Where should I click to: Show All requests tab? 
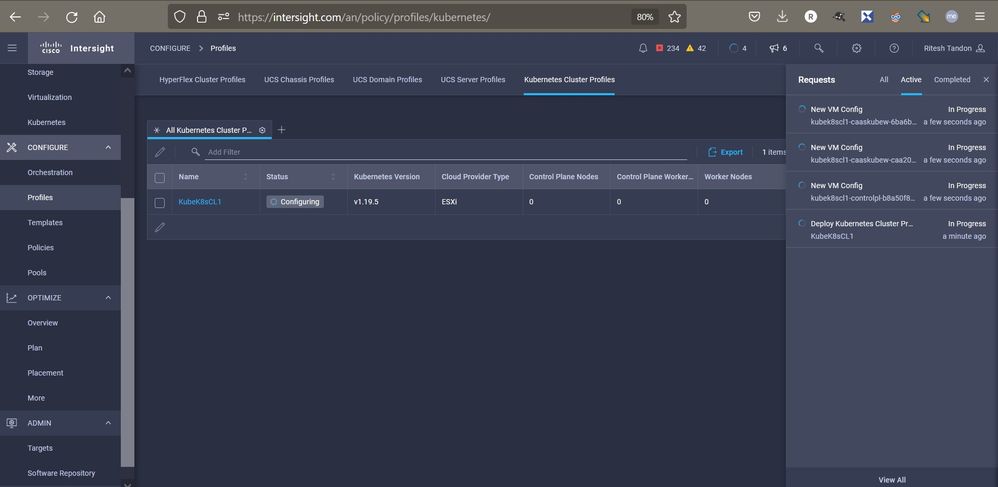point(883,80)
